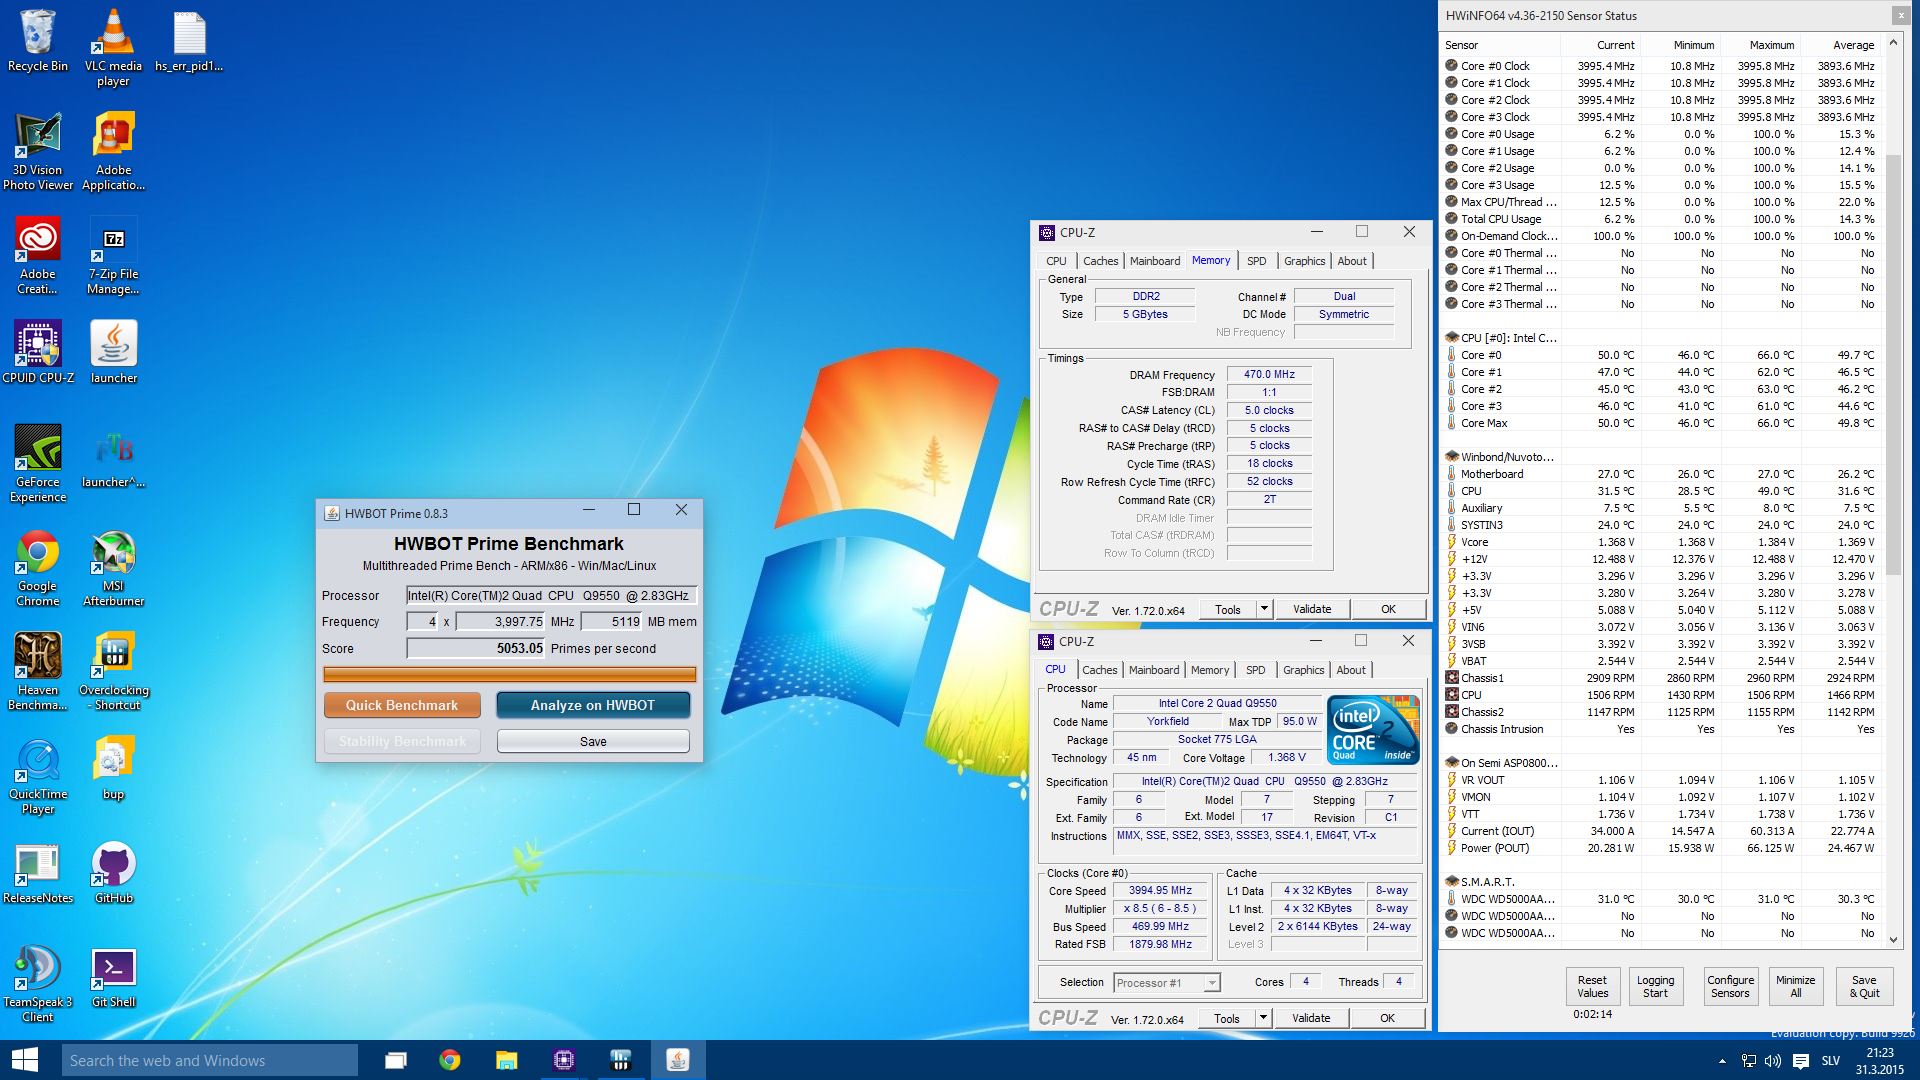Open TeamSpeak 3 Client icon
The image size is (1920, 1080).
click(x=38, y=984)
